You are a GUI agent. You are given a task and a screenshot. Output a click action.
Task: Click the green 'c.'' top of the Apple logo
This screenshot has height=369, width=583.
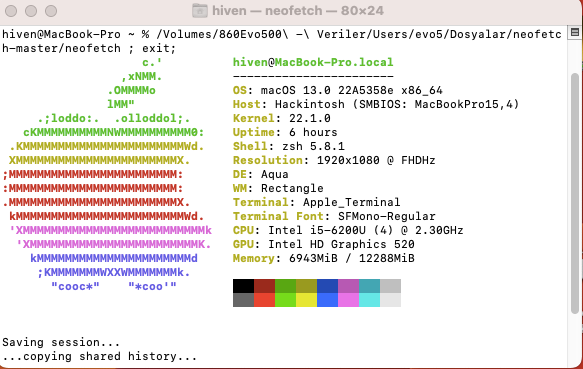[152, 62]
